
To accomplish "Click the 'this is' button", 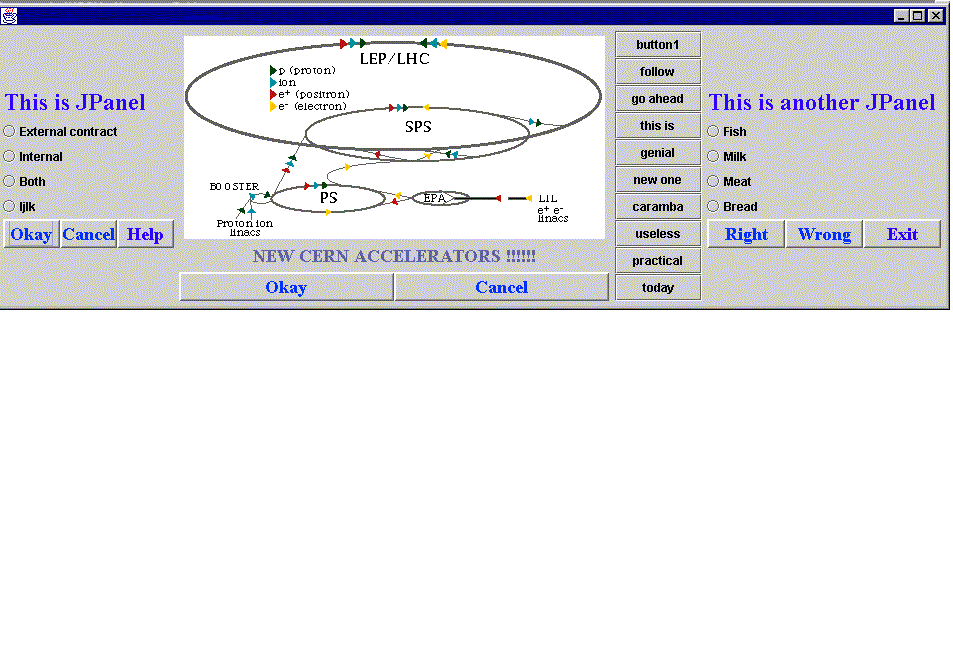I will 658,126.
